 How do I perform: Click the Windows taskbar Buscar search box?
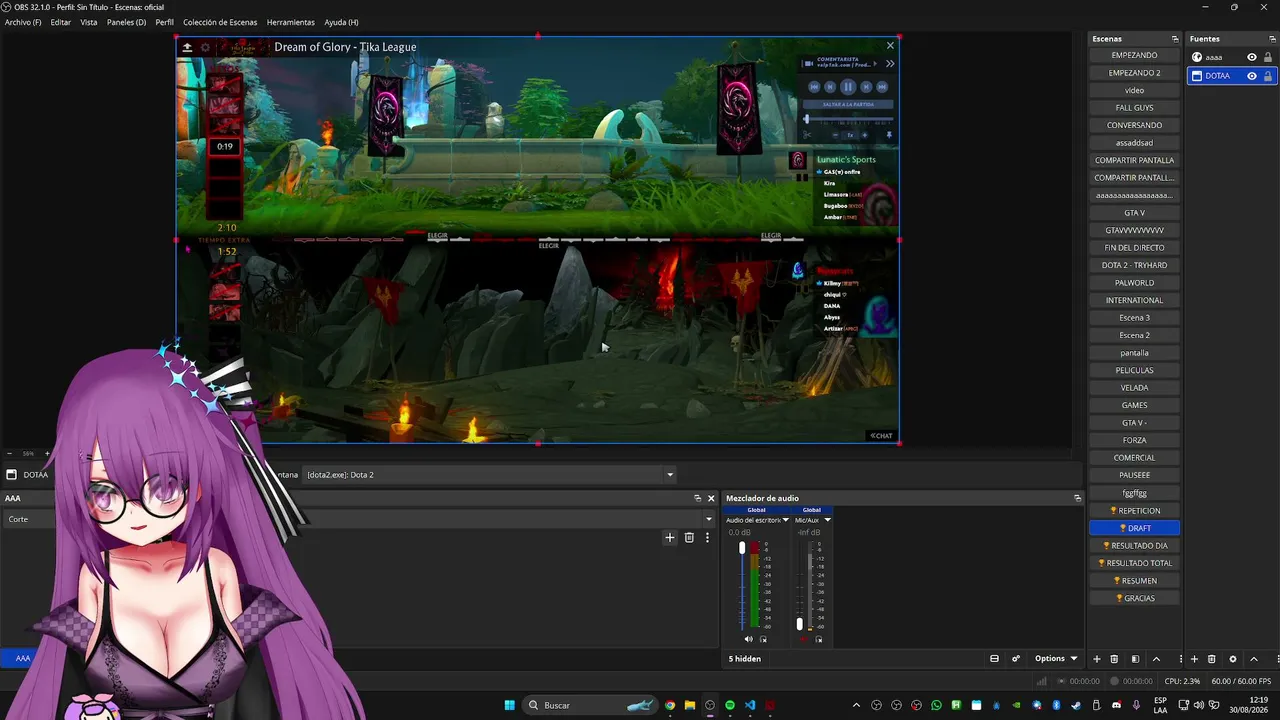coord(592,705)
